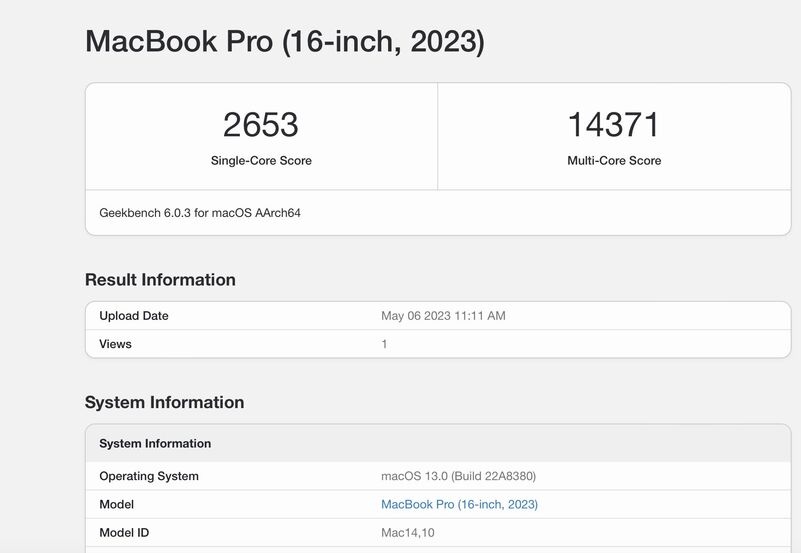Click the System Information table header
Screen dimensions: 801x553
(438, 443)
